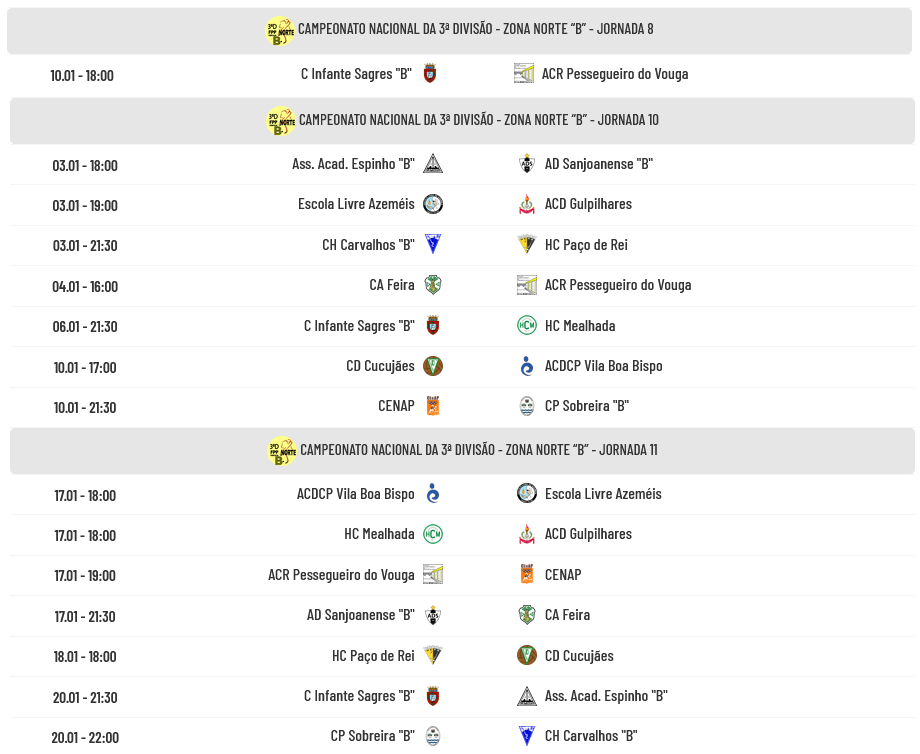This screenshot has height=754, width=920.
Task: Click ACDCP Vila Boa Bispo crest, Jornada 11
Action: point(433,494)
